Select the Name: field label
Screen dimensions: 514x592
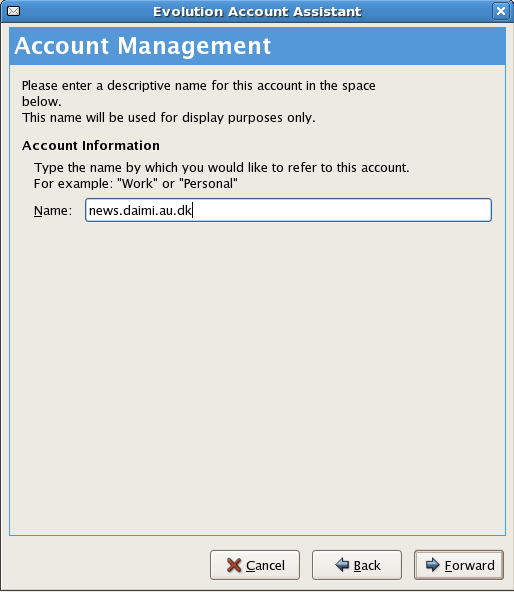coord(53,211)
